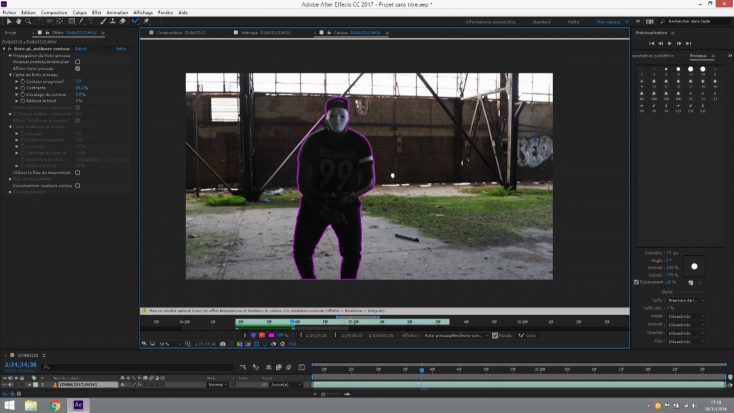The height and width of the screenshot is (413, 734).
Task: Click Réinit. link for Roto-pinceau effect
Action: [x=81, y=49]
